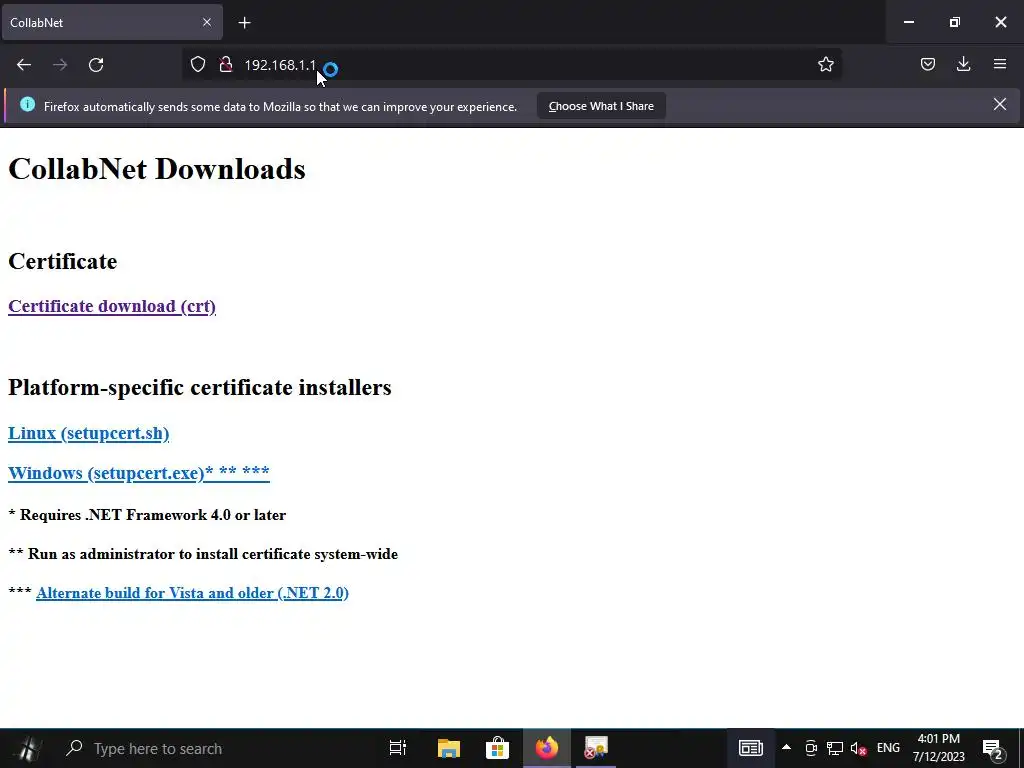Download the certificate (crt) link

112,306
